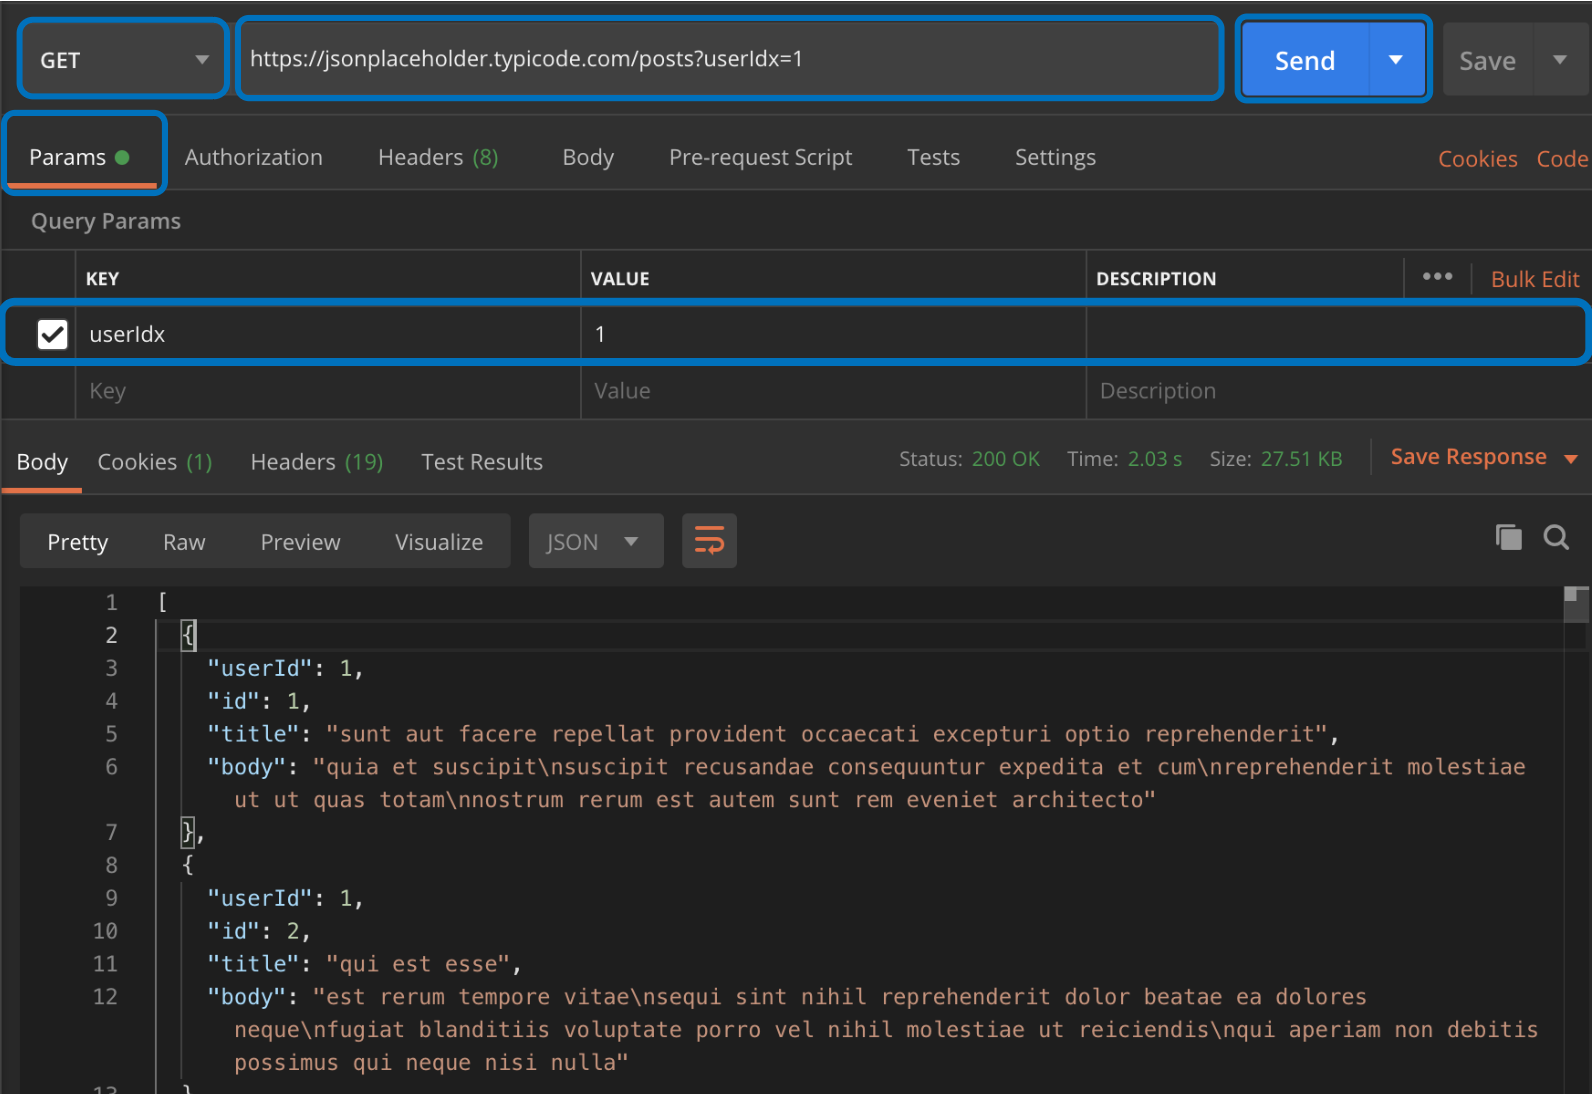Click the 27.51 KB response size
1592x1094 pixels.
pyautogui.click(x=1301, y=459)
